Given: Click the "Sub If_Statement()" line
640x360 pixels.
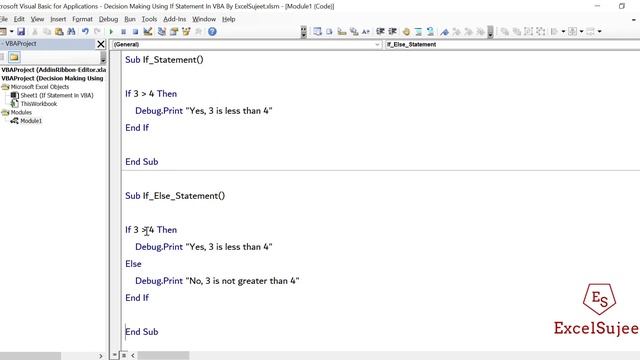Looking at the screenshot, I should (x=164, y=60).
